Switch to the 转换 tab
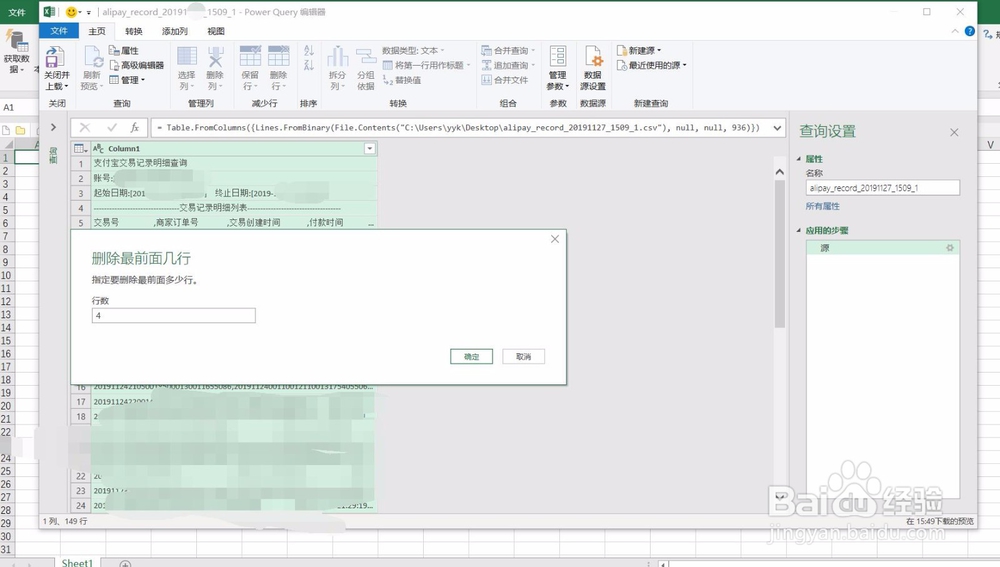The width and height of the screenshot is (1000, 567). pos(134,31)
